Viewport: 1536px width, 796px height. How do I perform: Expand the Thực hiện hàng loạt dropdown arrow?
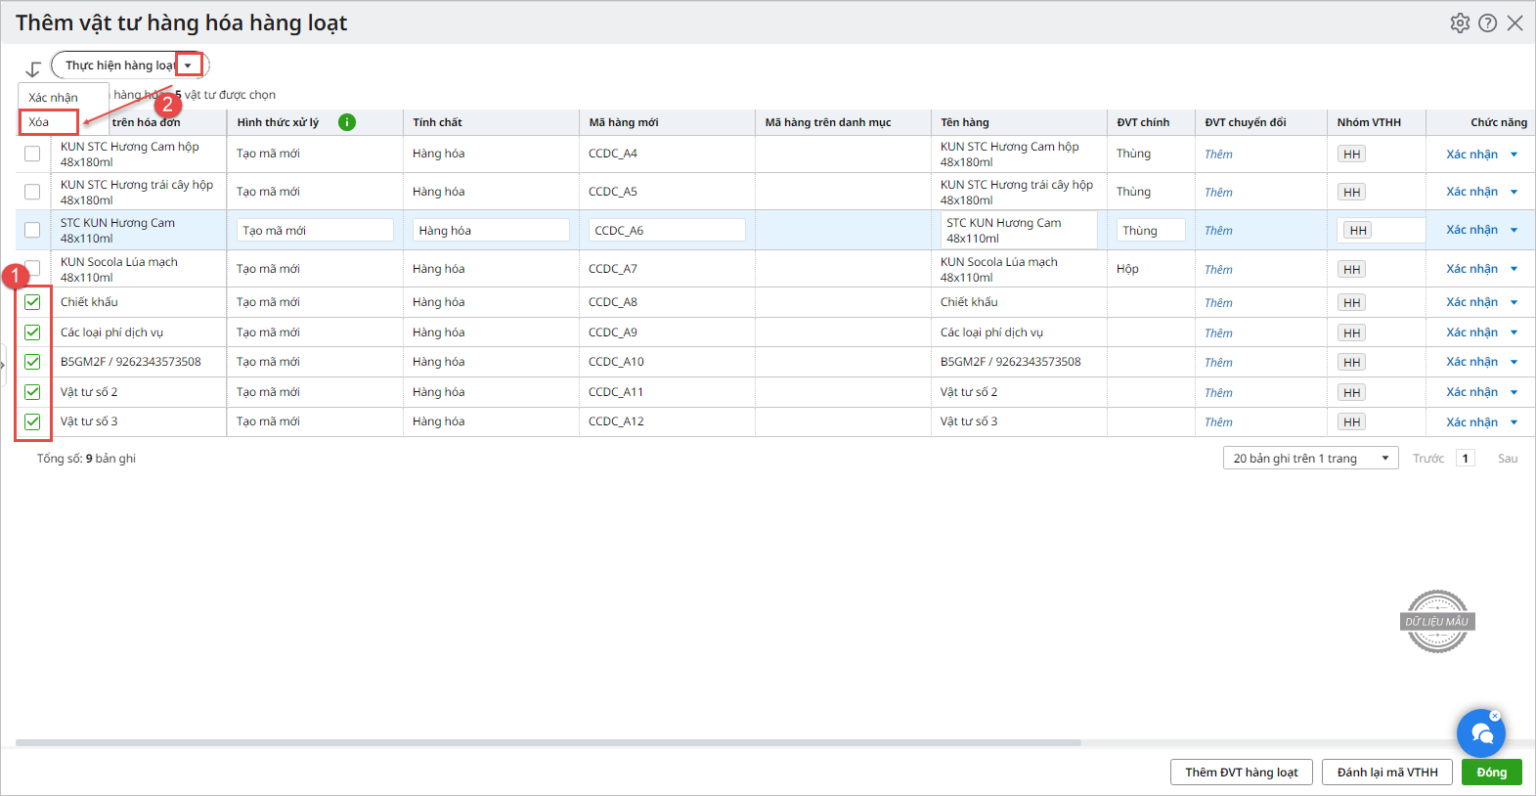(188, 66)
